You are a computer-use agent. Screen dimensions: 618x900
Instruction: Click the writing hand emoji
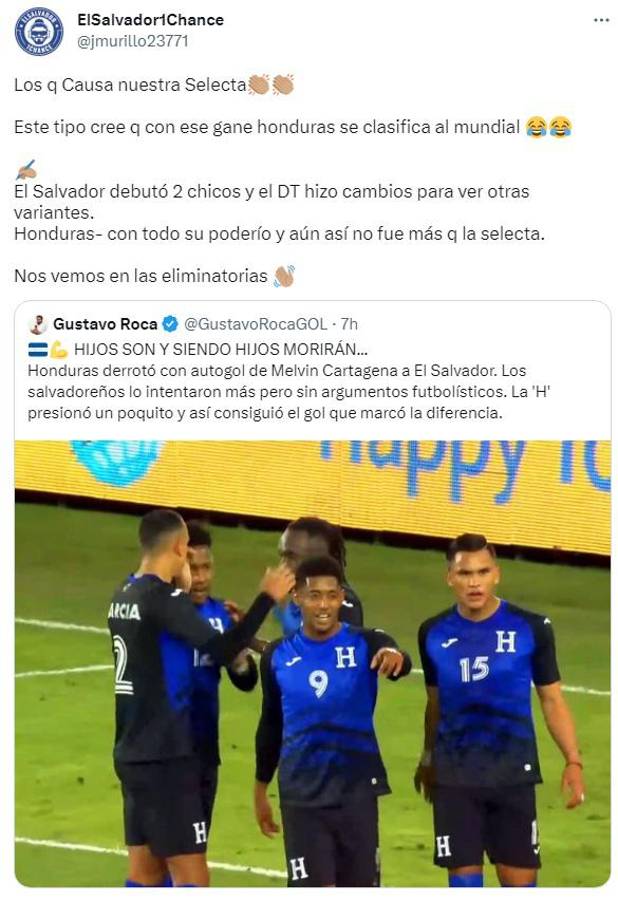[x=25, y=170]
